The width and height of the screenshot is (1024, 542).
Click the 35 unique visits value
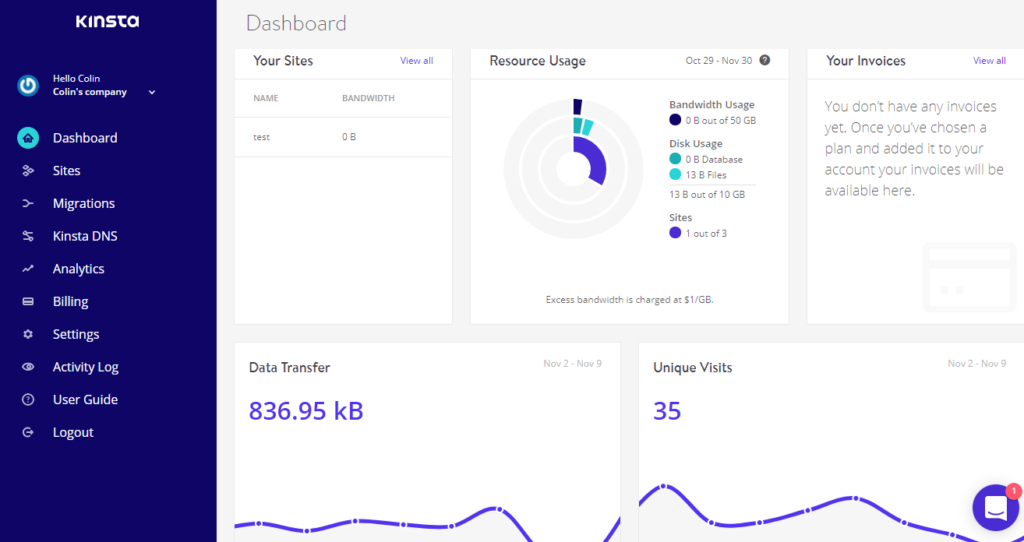tap(667, 411)
